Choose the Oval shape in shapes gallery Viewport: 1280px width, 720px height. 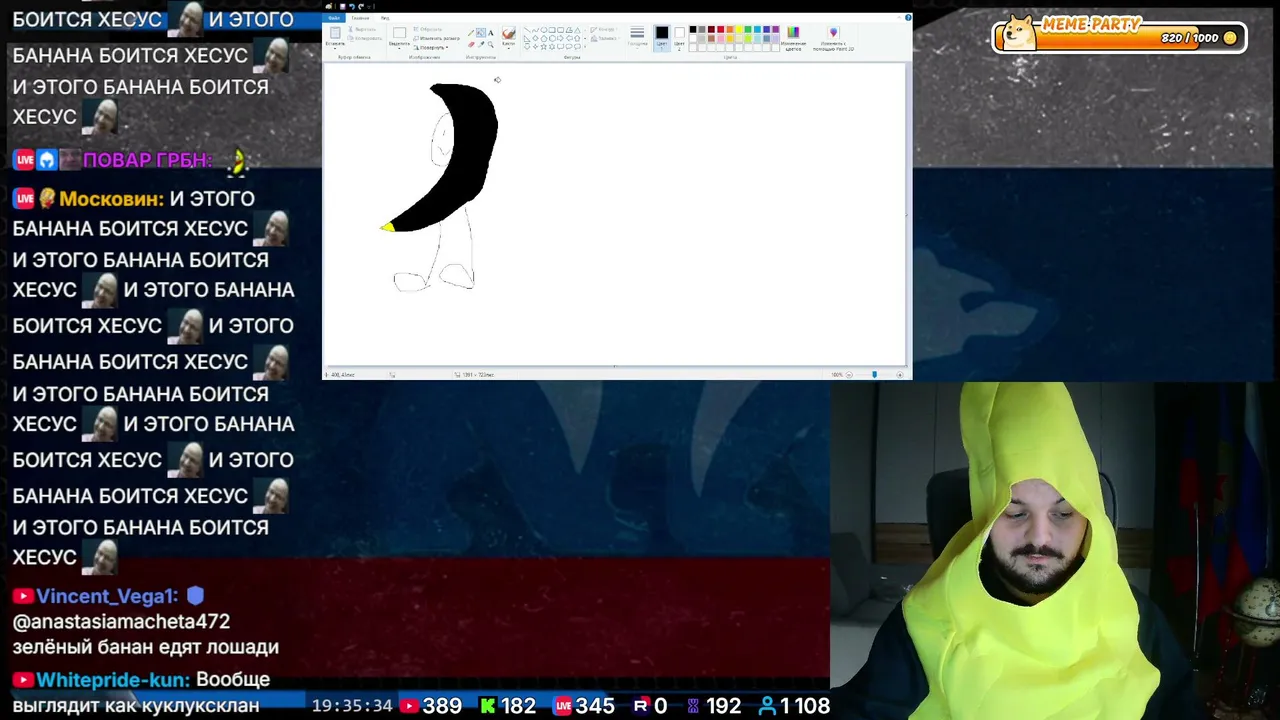pos(544,31)
